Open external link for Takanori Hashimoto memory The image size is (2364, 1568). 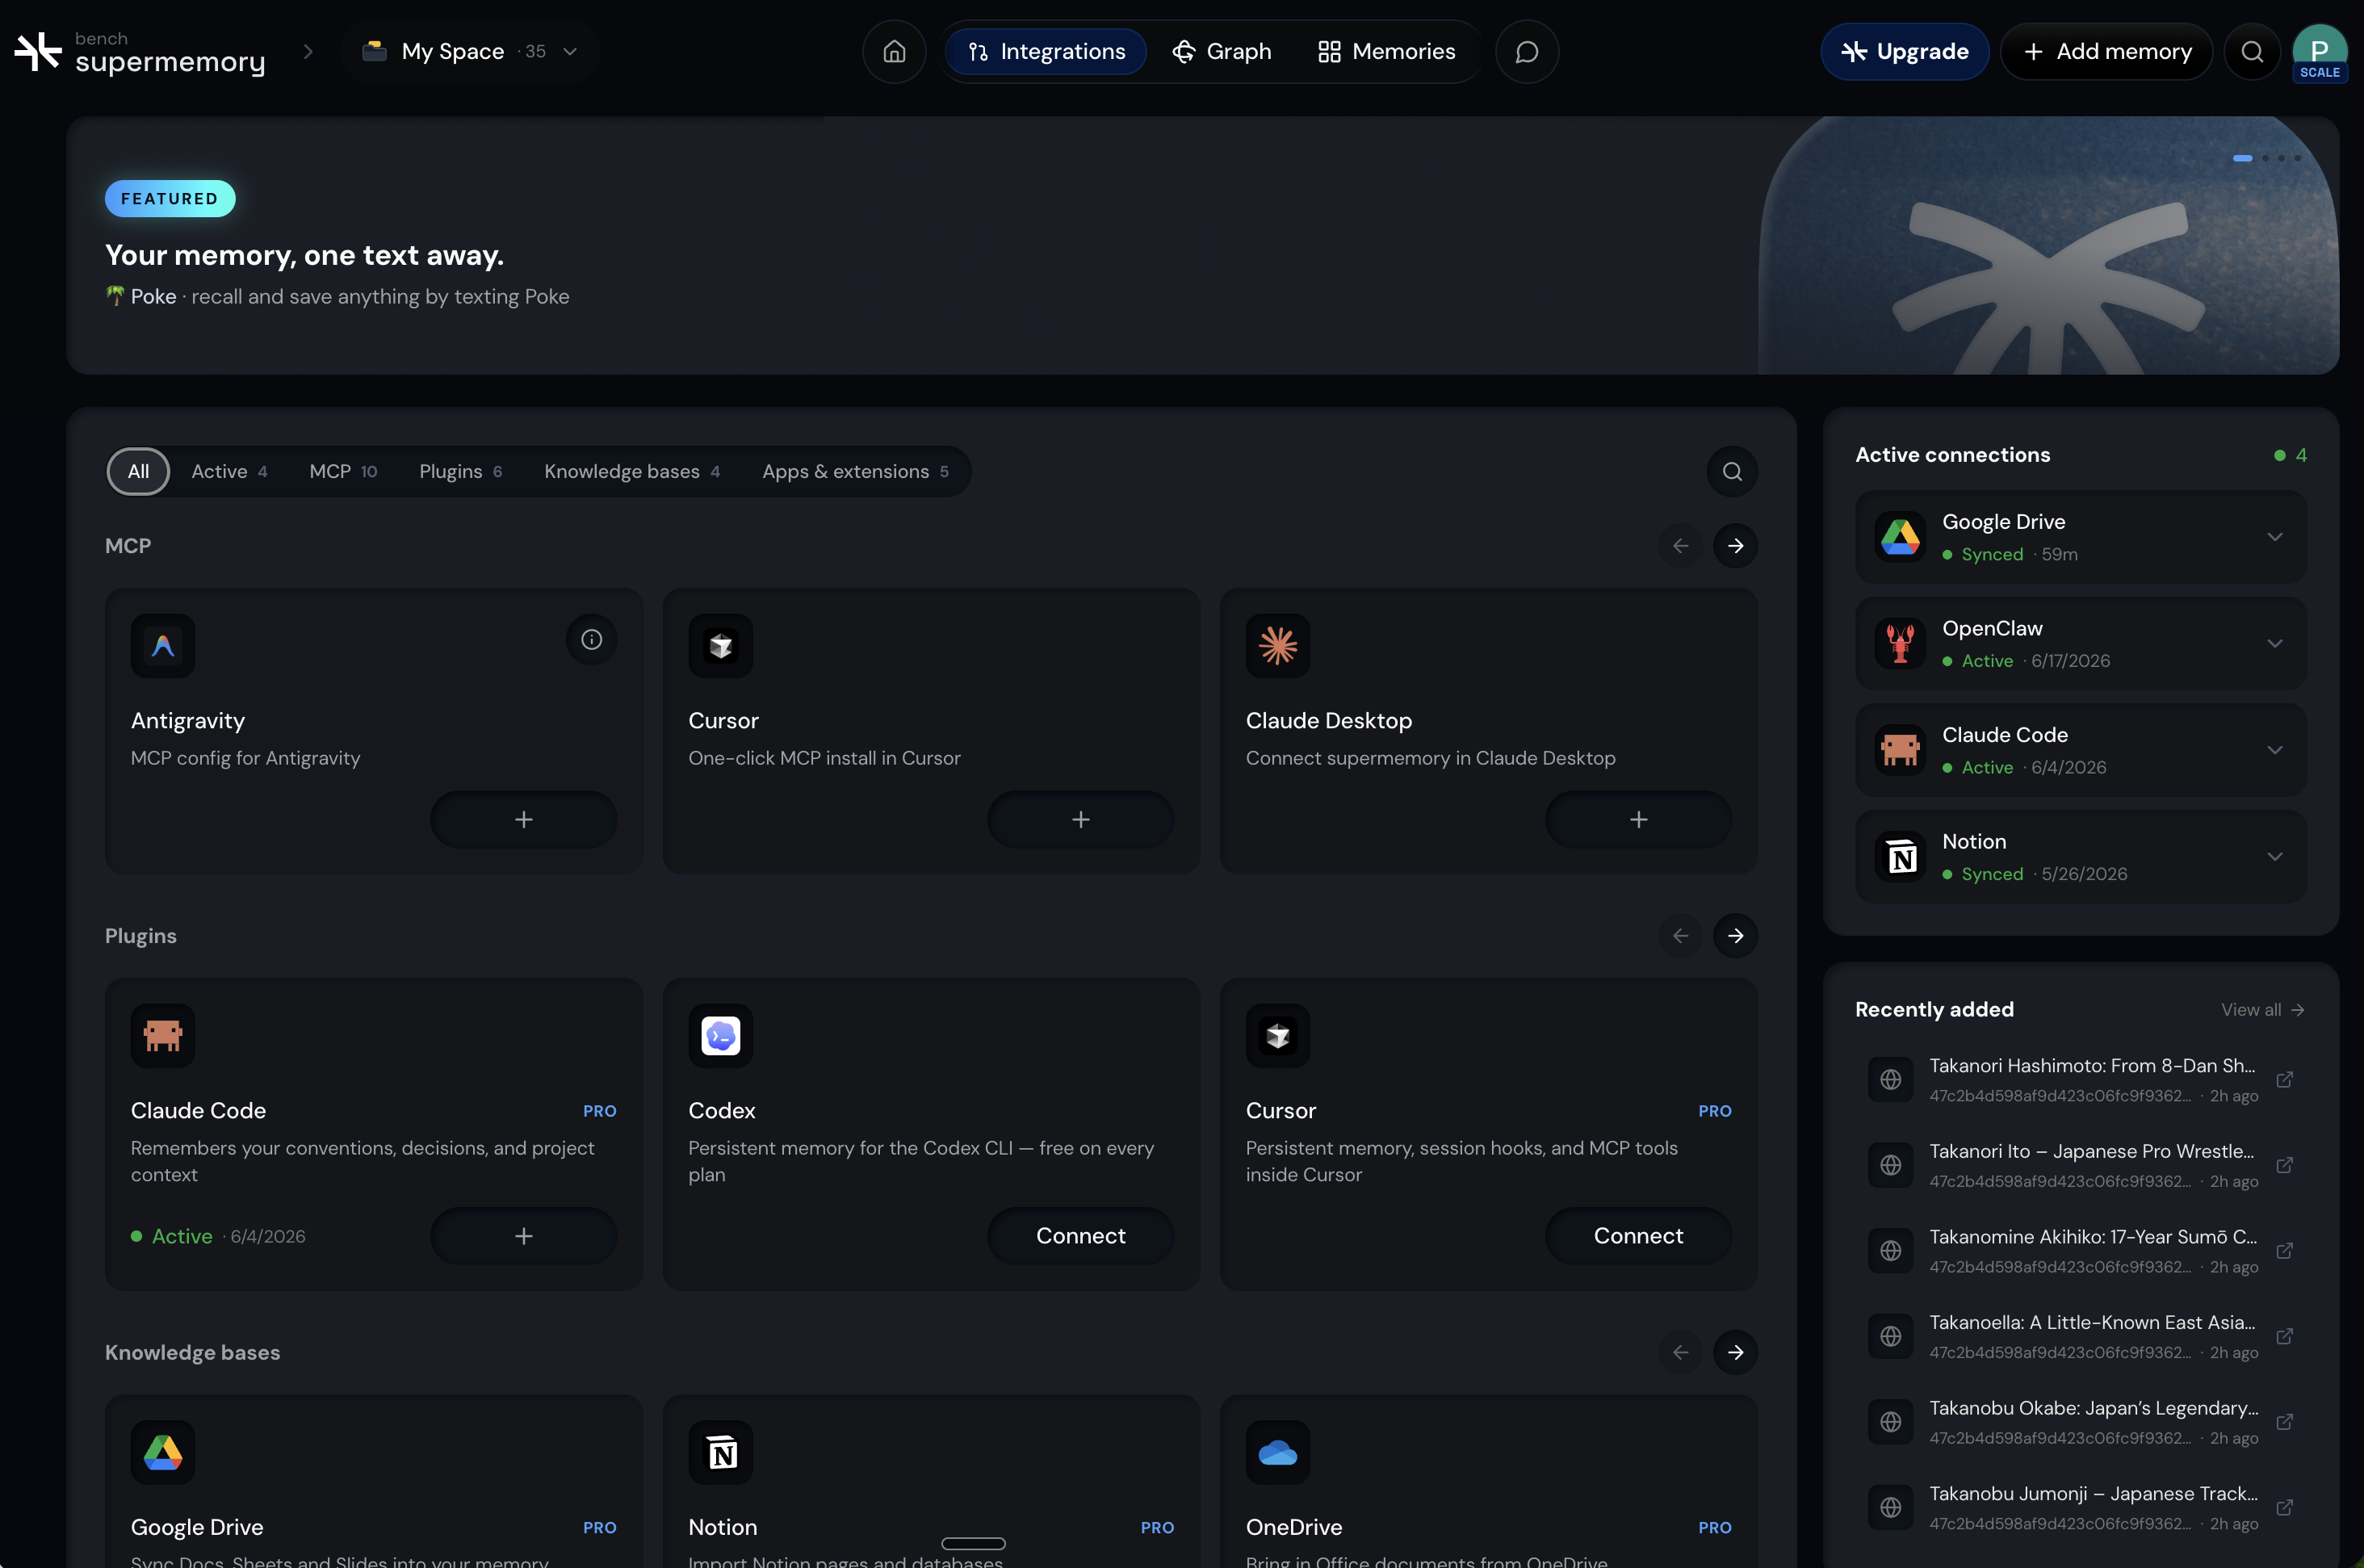2284,1080
